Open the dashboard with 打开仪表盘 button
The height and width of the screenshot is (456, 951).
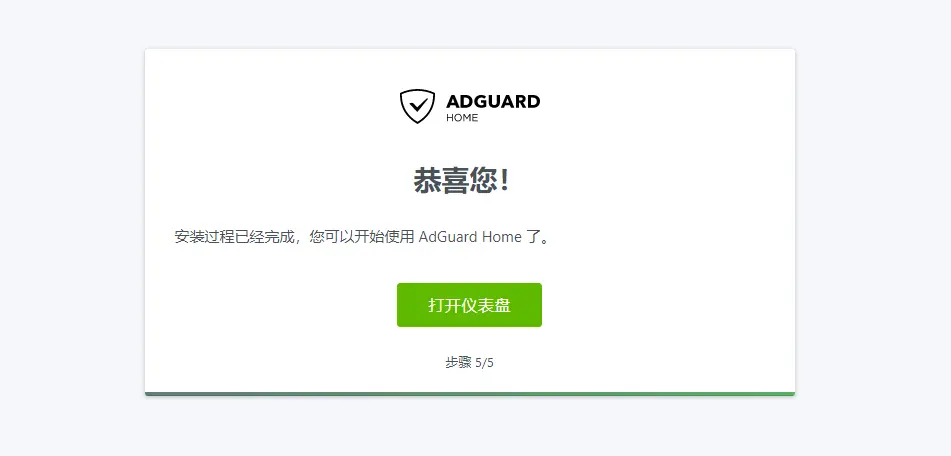(469, 305)
